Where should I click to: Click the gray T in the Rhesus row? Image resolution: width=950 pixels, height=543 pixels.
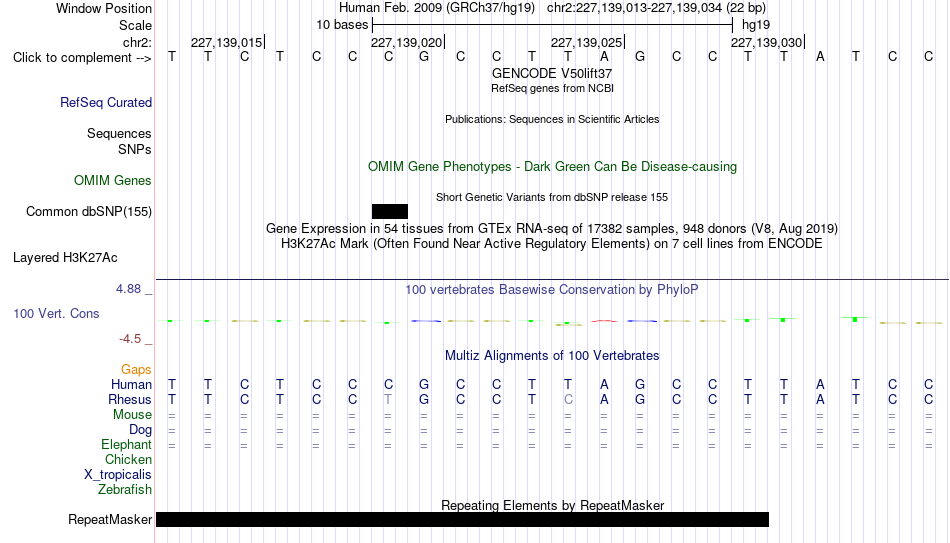point(388,400)
